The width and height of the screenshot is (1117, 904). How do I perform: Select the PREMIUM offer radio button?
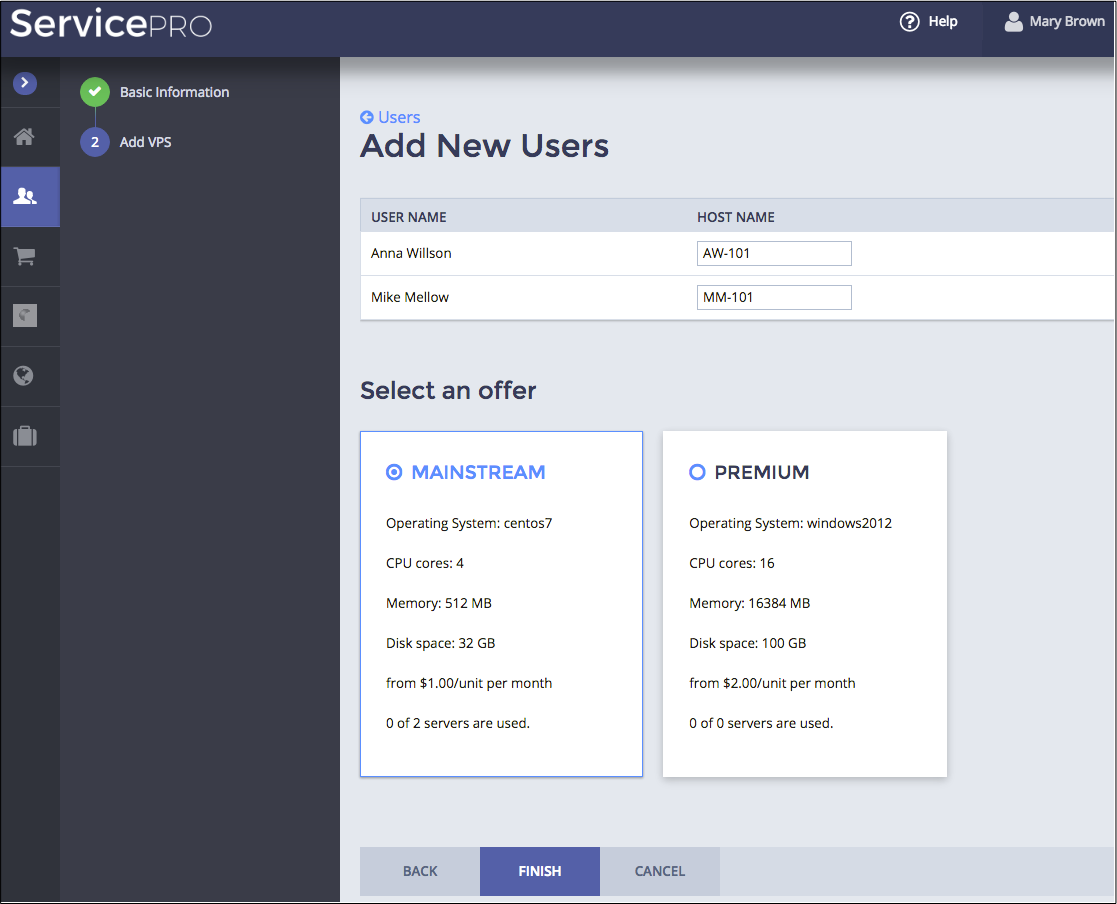tap(697, 472)
